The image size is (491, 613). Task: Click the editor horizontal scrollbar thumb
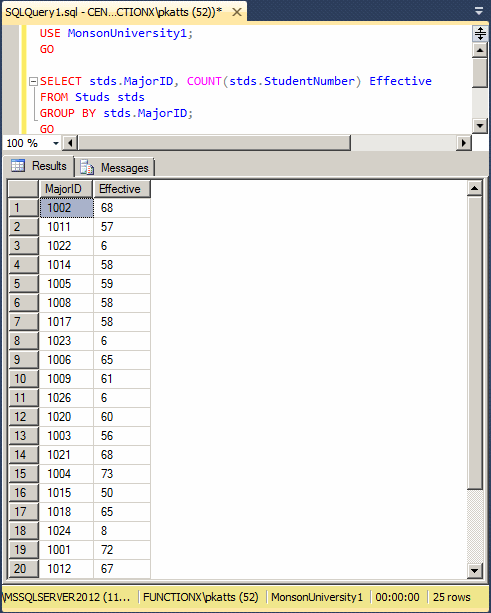click(214, 143)
